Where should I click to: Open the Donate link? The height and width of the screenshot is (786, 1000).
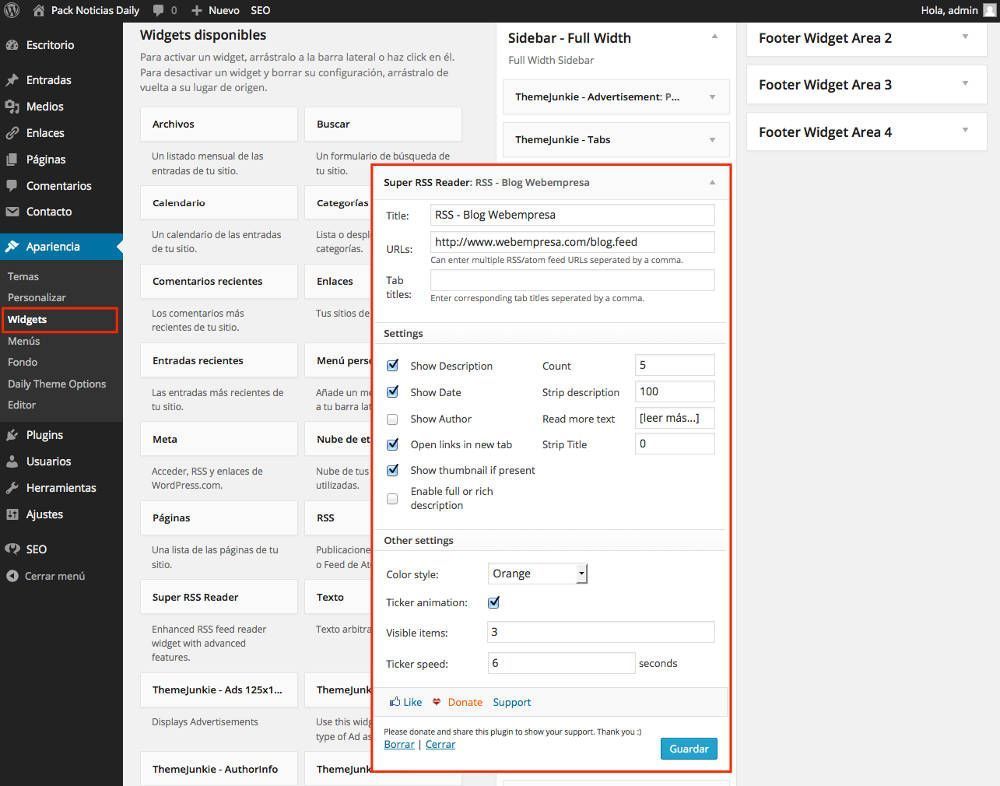point(465,702)
